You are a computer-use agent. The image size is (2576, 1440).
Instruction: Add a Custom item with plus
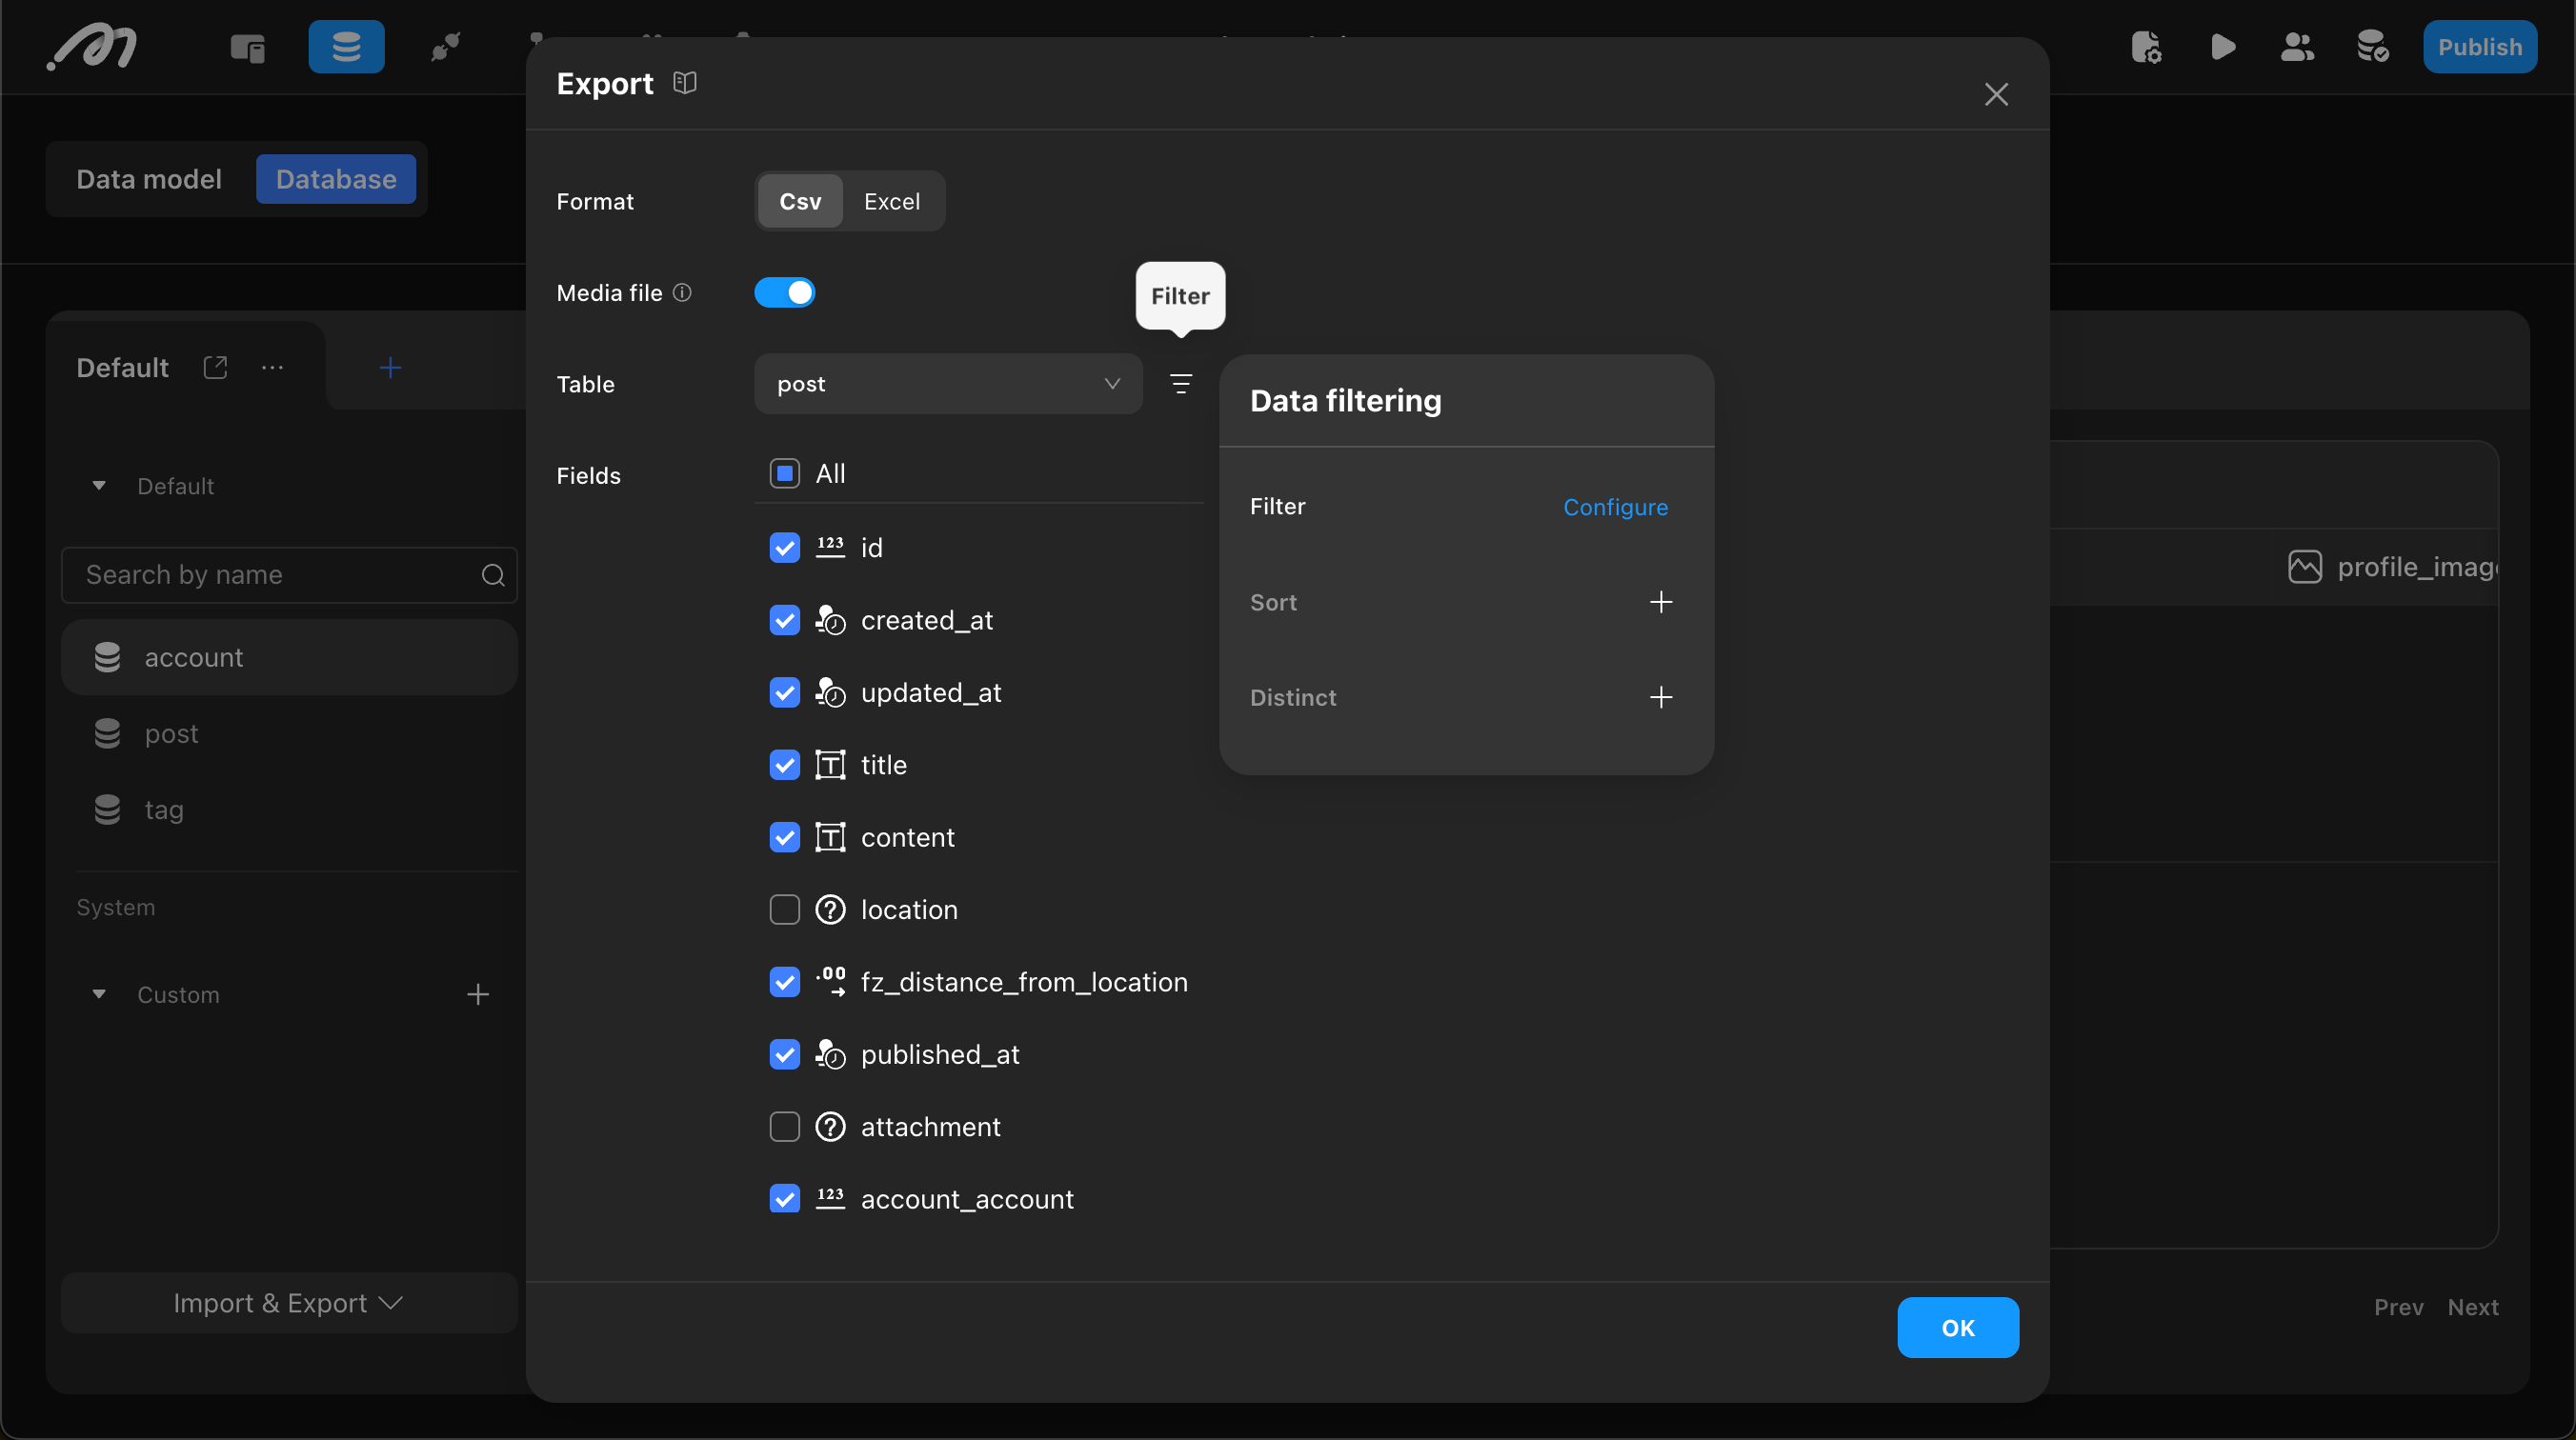point(478,994)
